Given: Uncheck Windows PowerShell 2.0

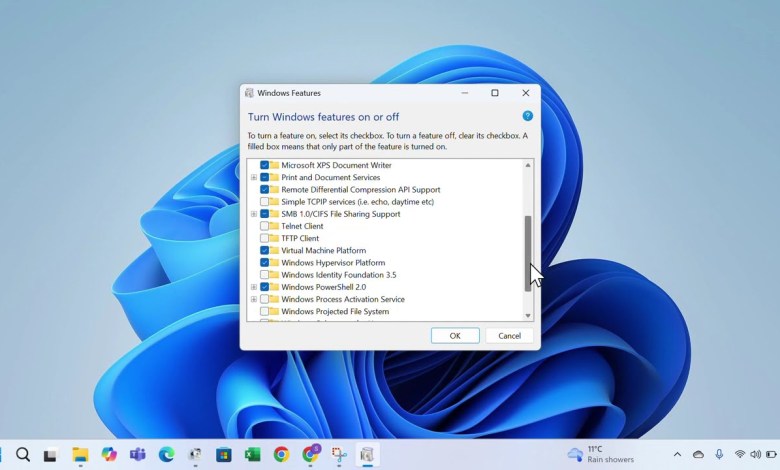Looking at the screenshot, I should (265, 287).
